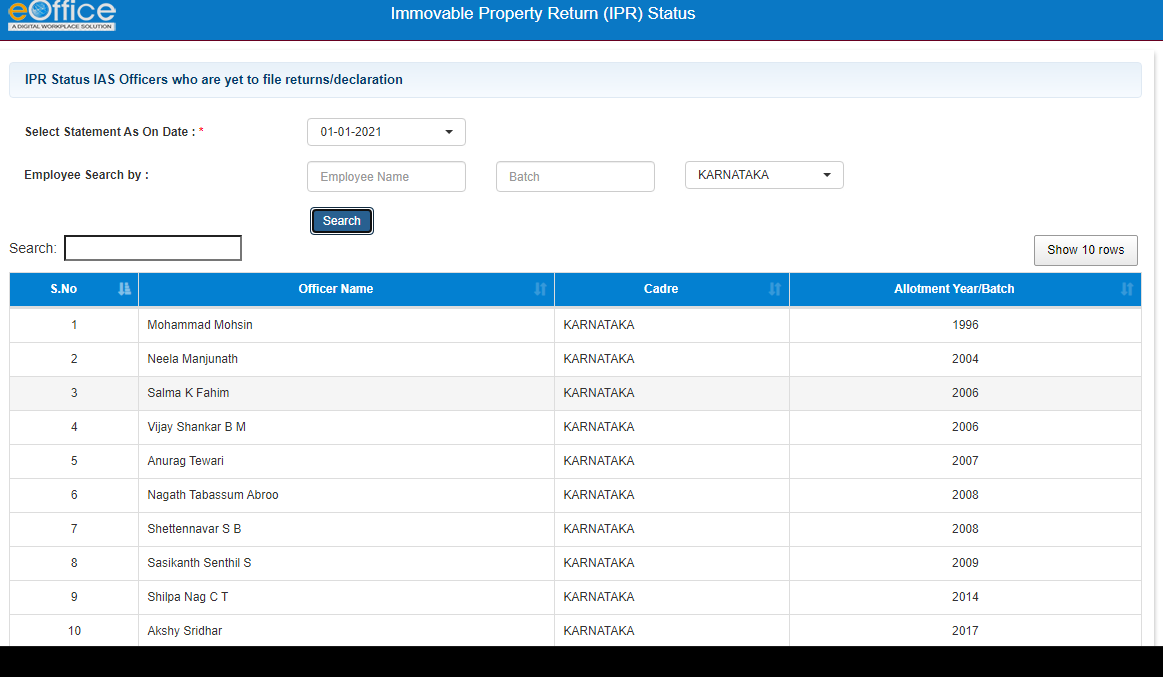Image resolution: width=1163 pixels, height=677 pixels.
Task: Click the table Search text box
Action: [x=153, y=248]
